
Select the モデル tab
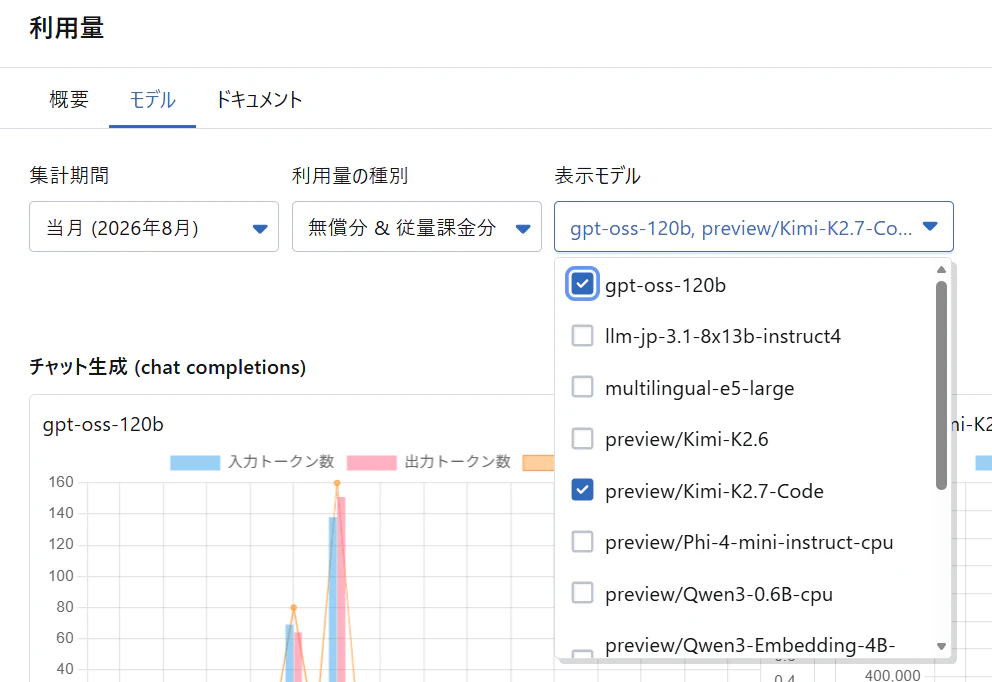click(152, 99)
